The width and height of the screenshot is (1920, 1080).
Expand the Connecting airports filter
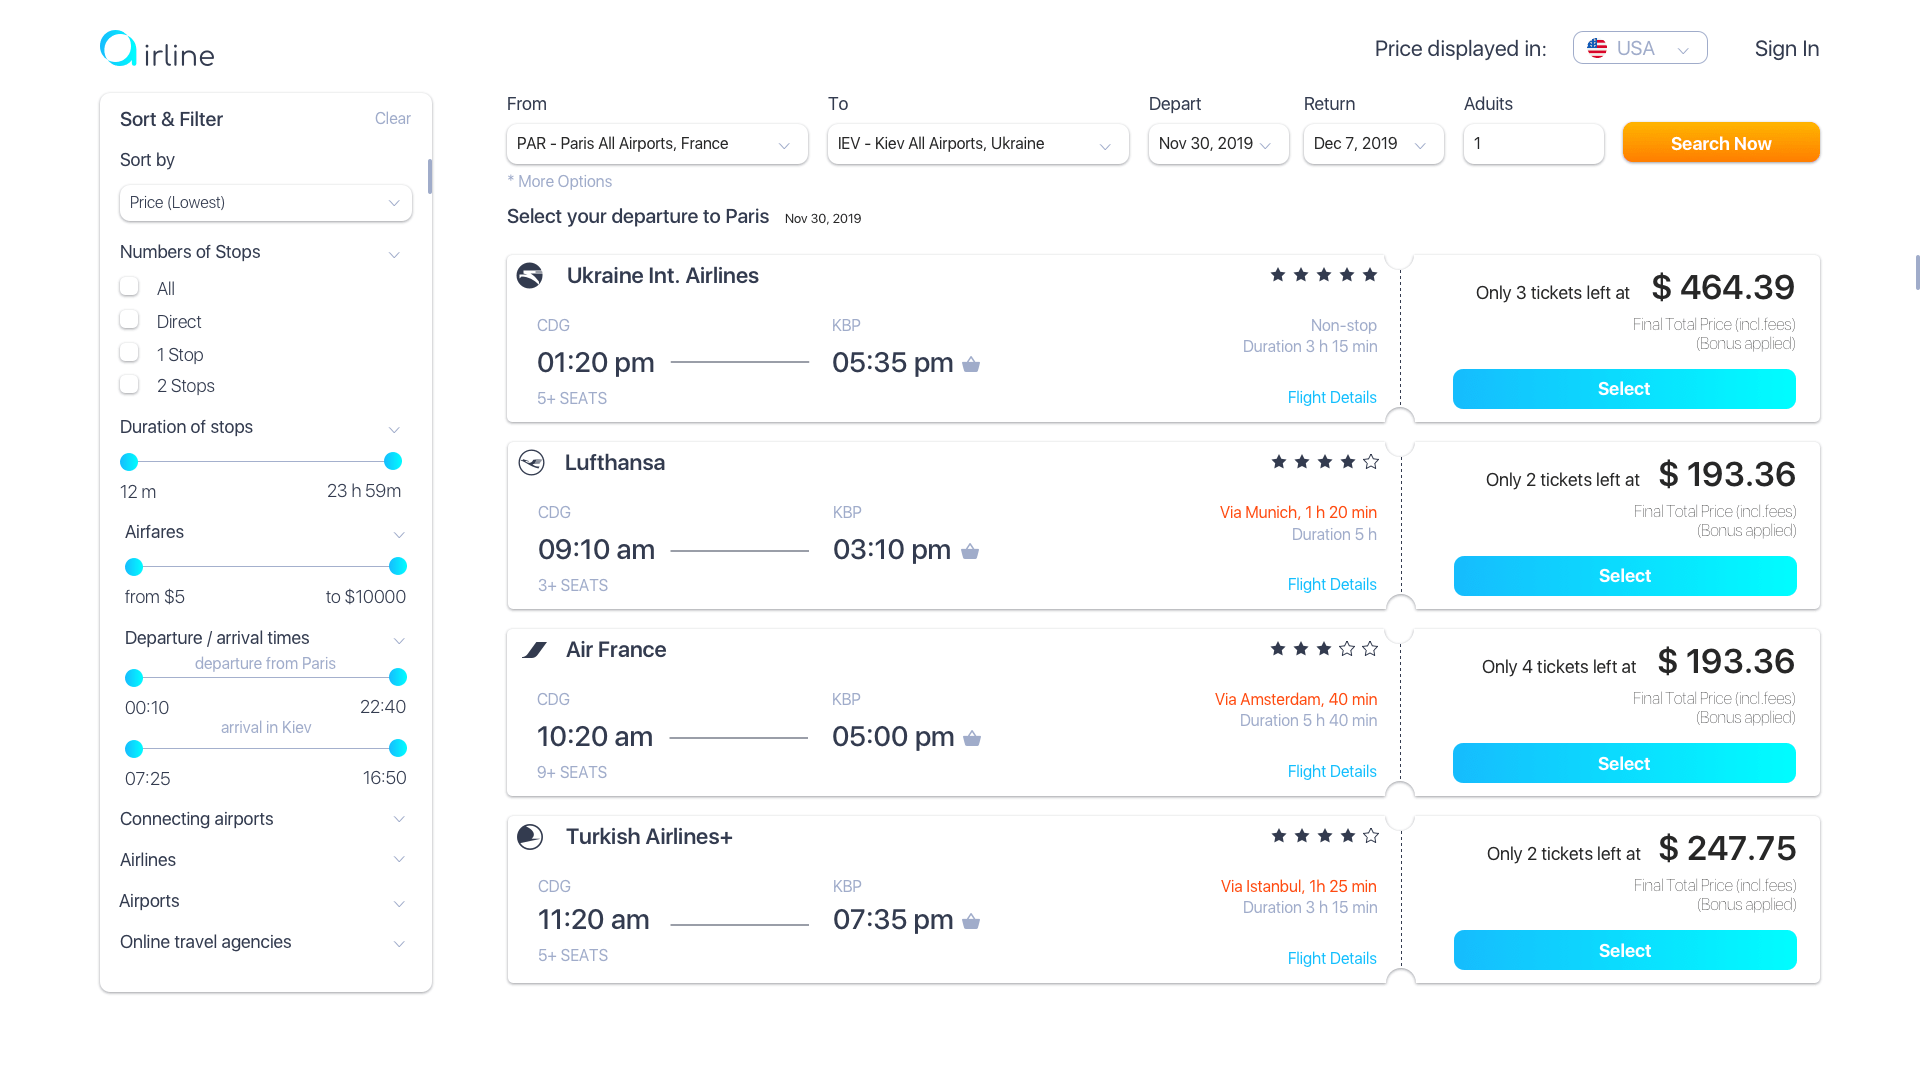pos(399,820)
